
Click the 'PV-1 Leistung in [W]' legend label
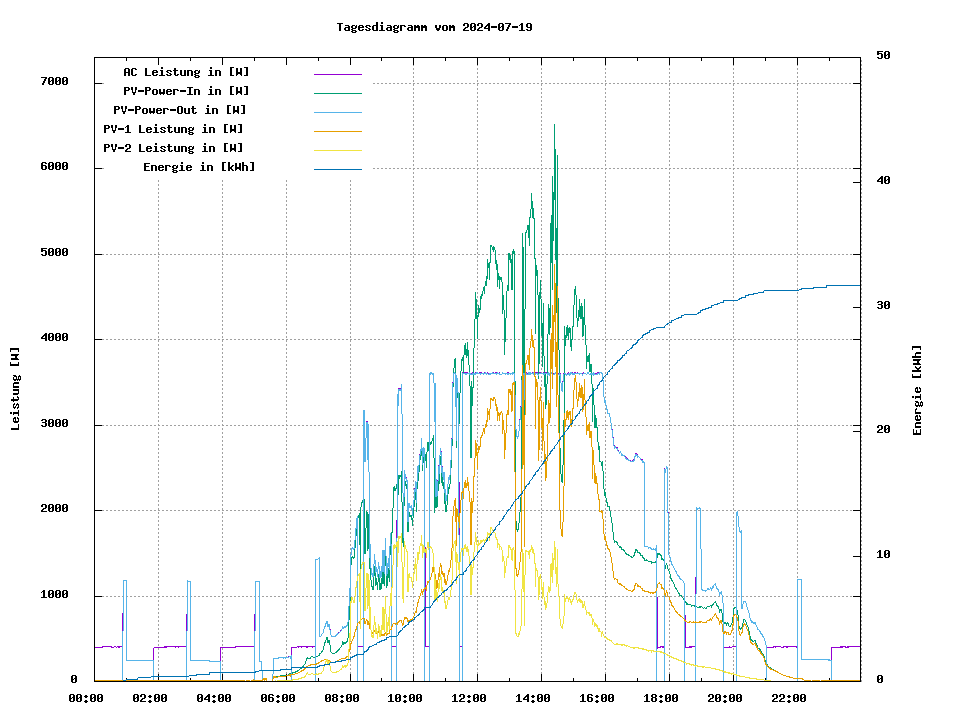(x=173, y=129)
